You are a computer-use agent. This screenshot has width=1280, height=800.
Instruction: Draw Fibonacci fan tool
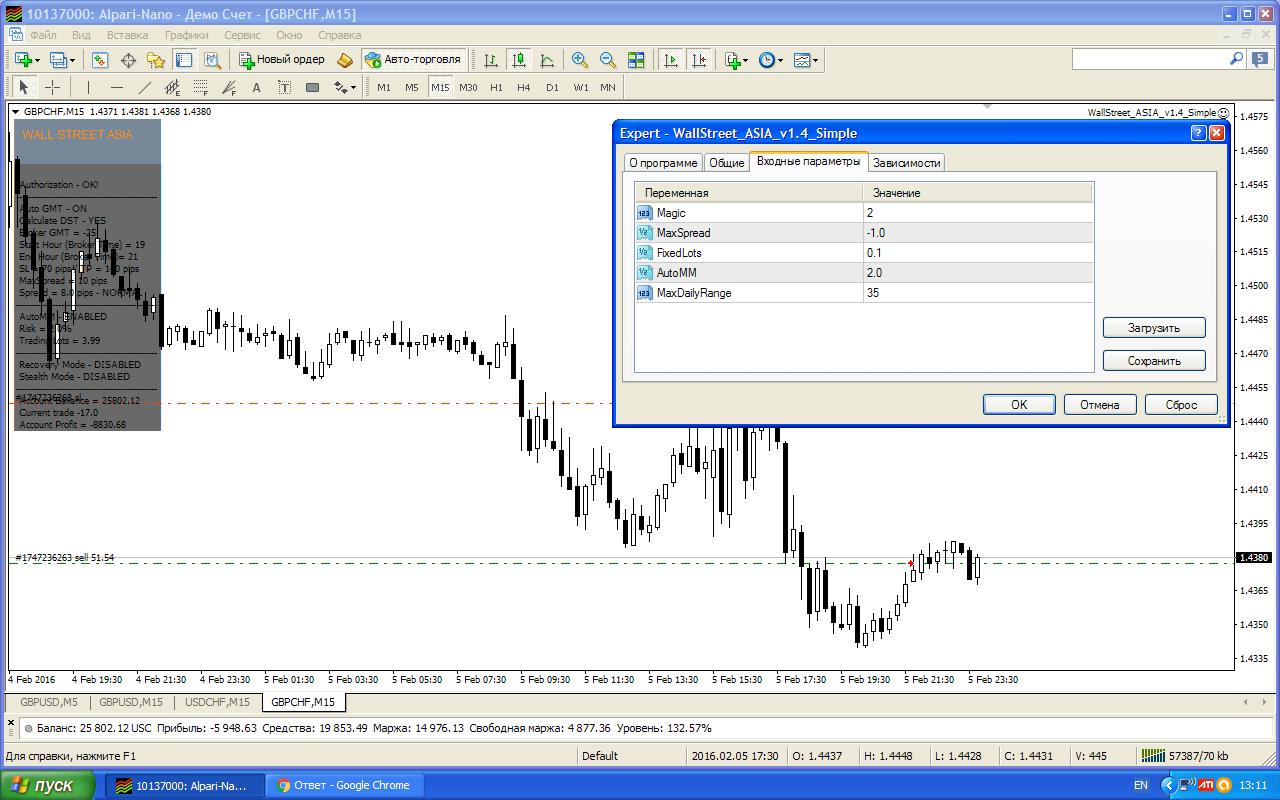tap(229, 87)
